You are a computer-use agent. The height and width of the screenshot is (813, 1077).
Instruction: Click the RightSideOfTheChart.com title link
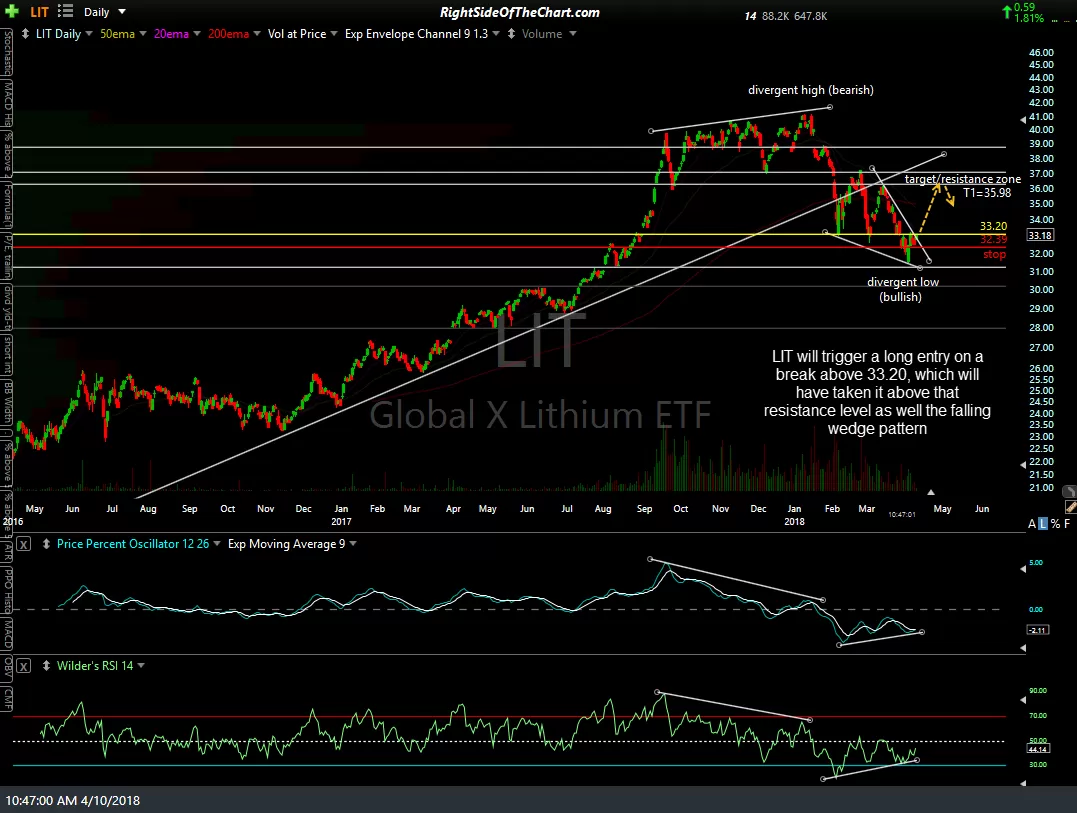pyautogui.click(x=520, y=12)
